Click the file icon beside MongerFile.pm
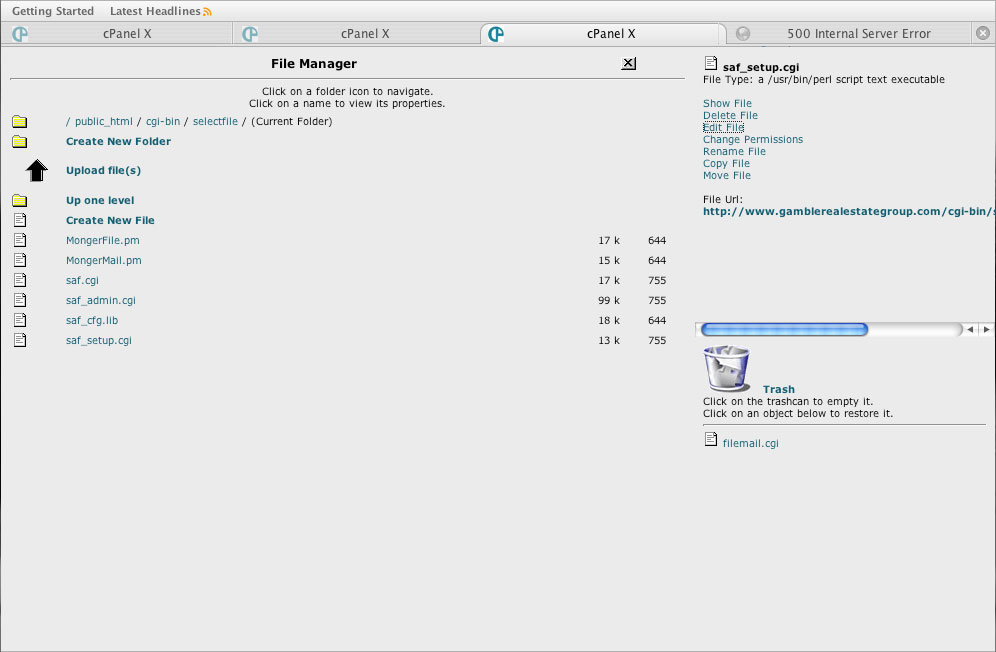This screenshot has height=652, width=996. [x=19, y=240]
